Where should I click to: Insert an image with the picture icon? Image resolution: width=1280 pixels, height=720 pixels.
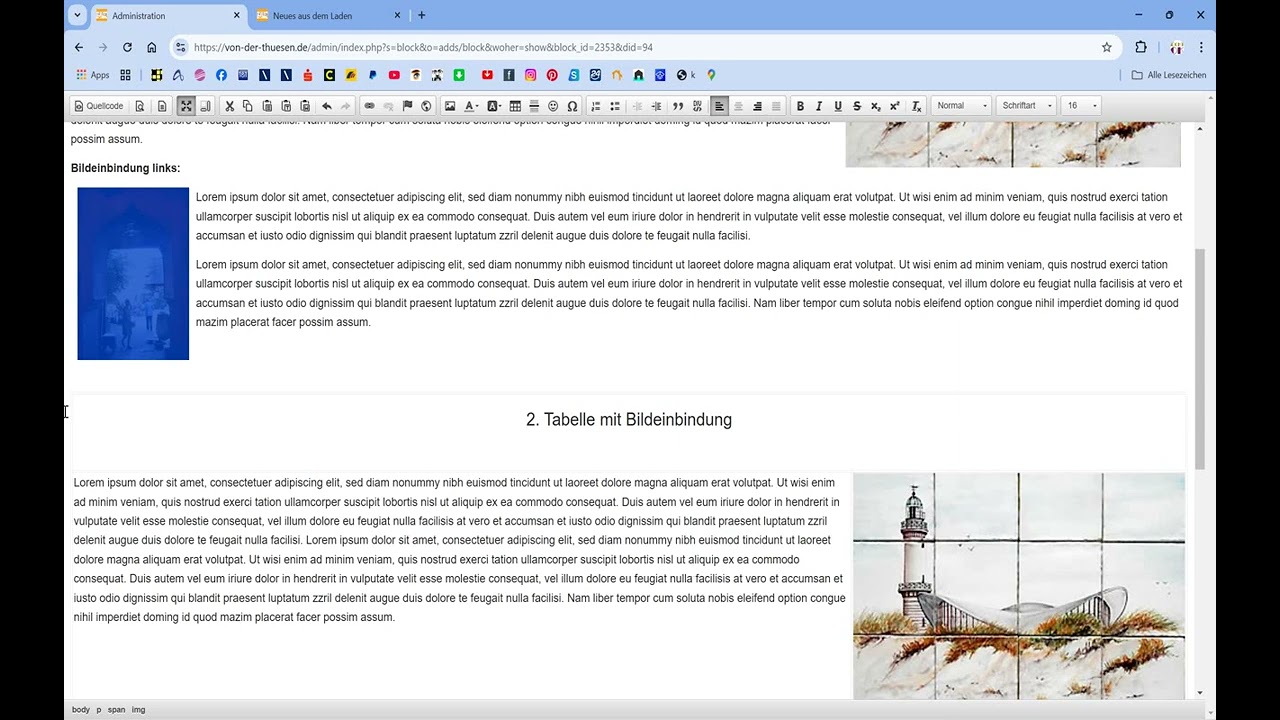coord(450,106)
